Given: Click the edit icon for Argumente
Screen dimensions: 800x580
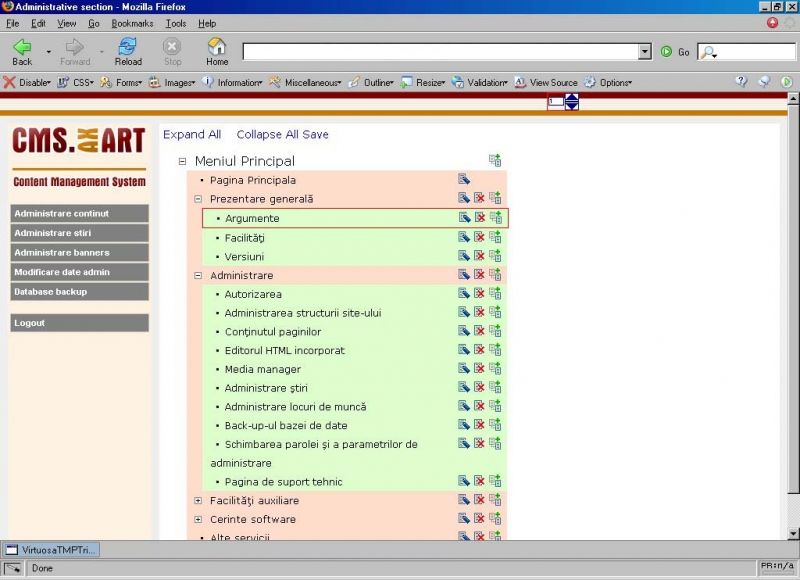Looking at the screenshot, I should (464, 217).
